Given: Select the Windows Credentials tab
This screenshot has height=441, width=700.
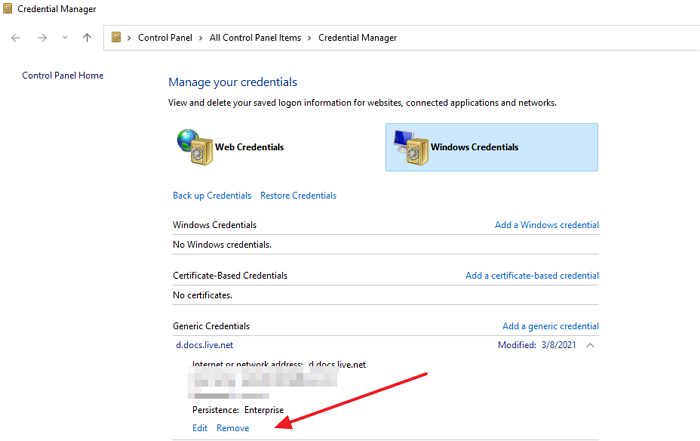Looking at the screenshot, I should [474, 147].
